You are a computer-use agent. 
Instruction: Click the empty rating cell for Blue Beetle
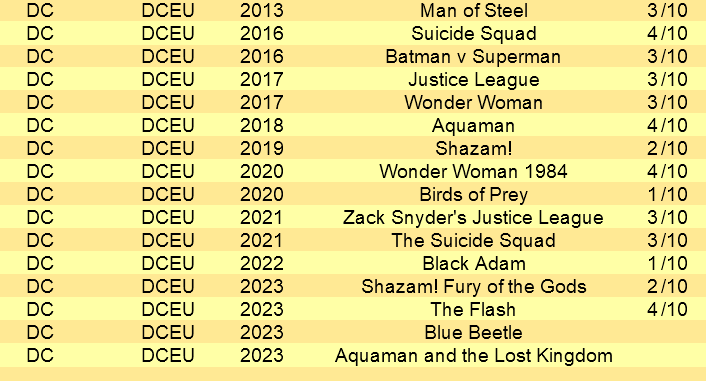(667, 332)
